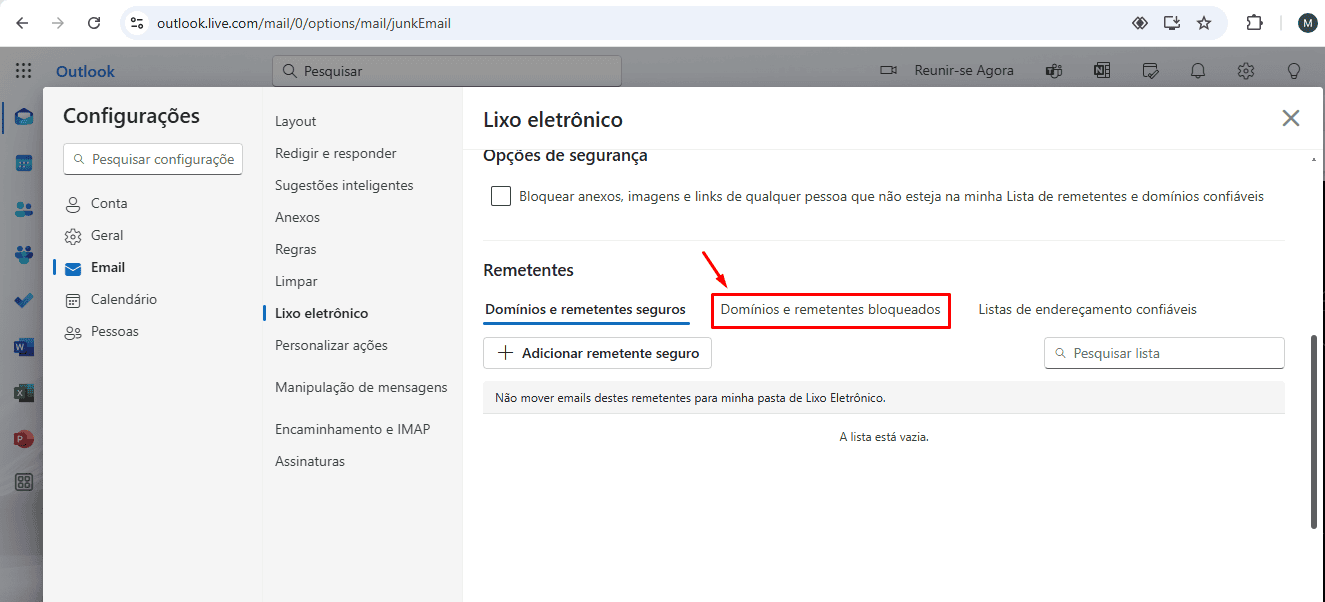The height and width of the screenshot is (602, 1325).
Task: Open the To Do checkmark icon
Action: 23,300
